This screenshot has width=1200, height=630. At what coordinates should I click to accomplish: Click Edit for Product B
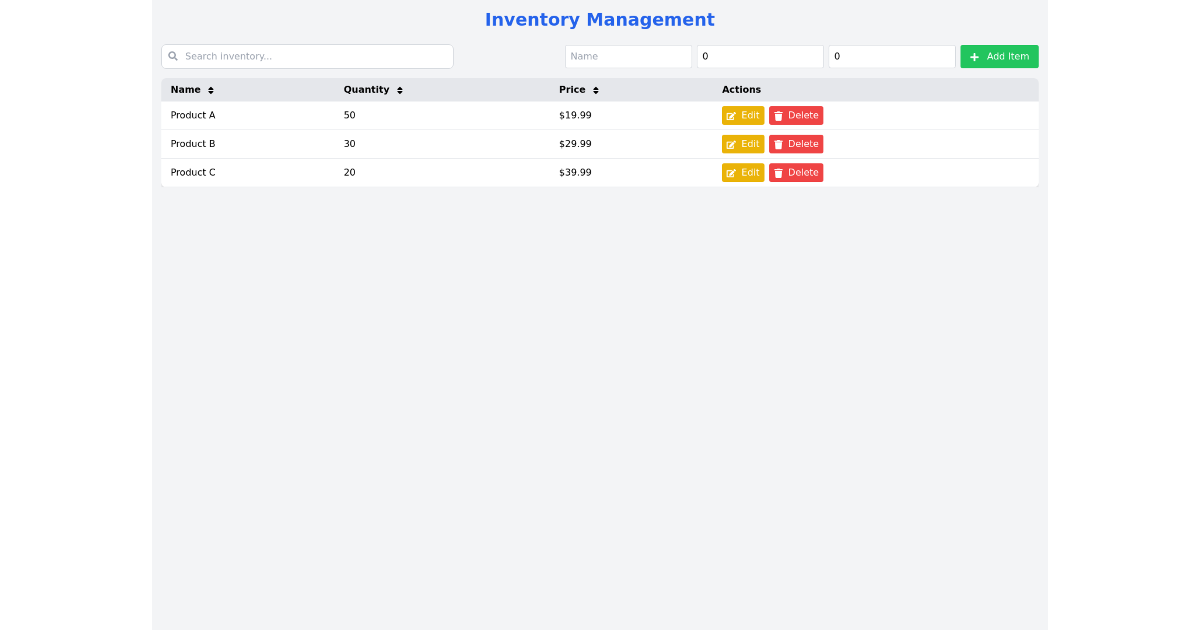pos(743,143)
